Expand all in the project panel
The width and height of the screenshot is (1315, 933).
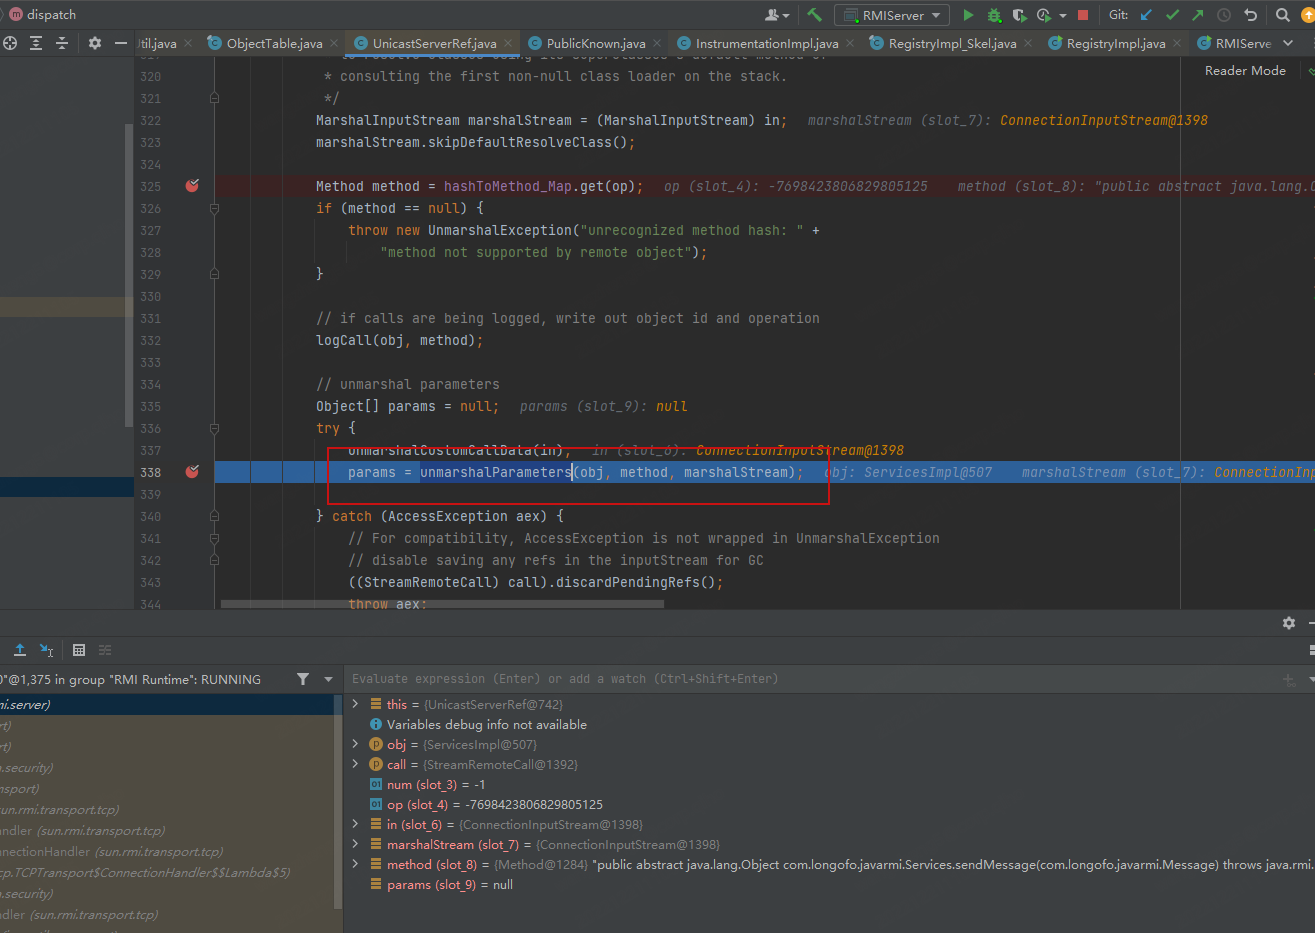[x=36, y=43]
